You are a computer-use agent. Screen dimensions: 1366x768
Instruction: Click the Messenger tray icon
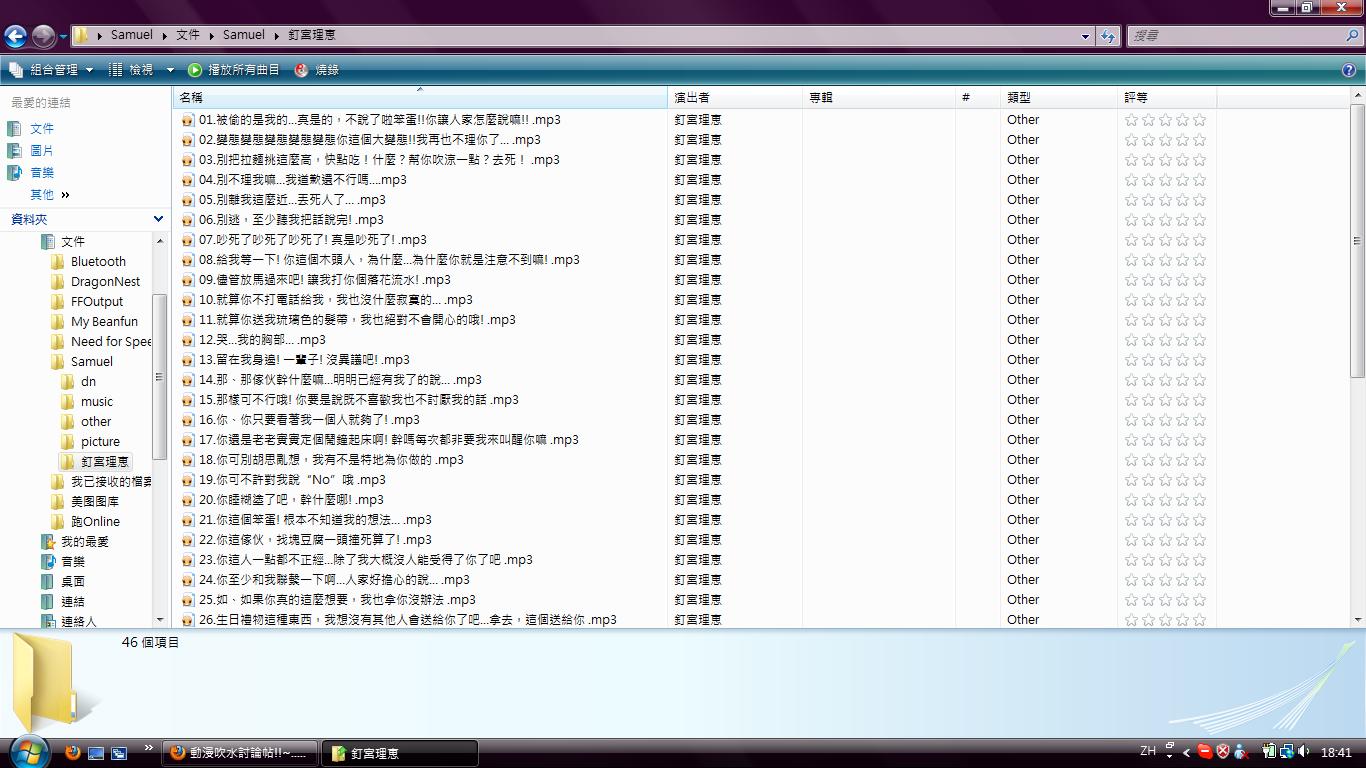(1240, 752)
